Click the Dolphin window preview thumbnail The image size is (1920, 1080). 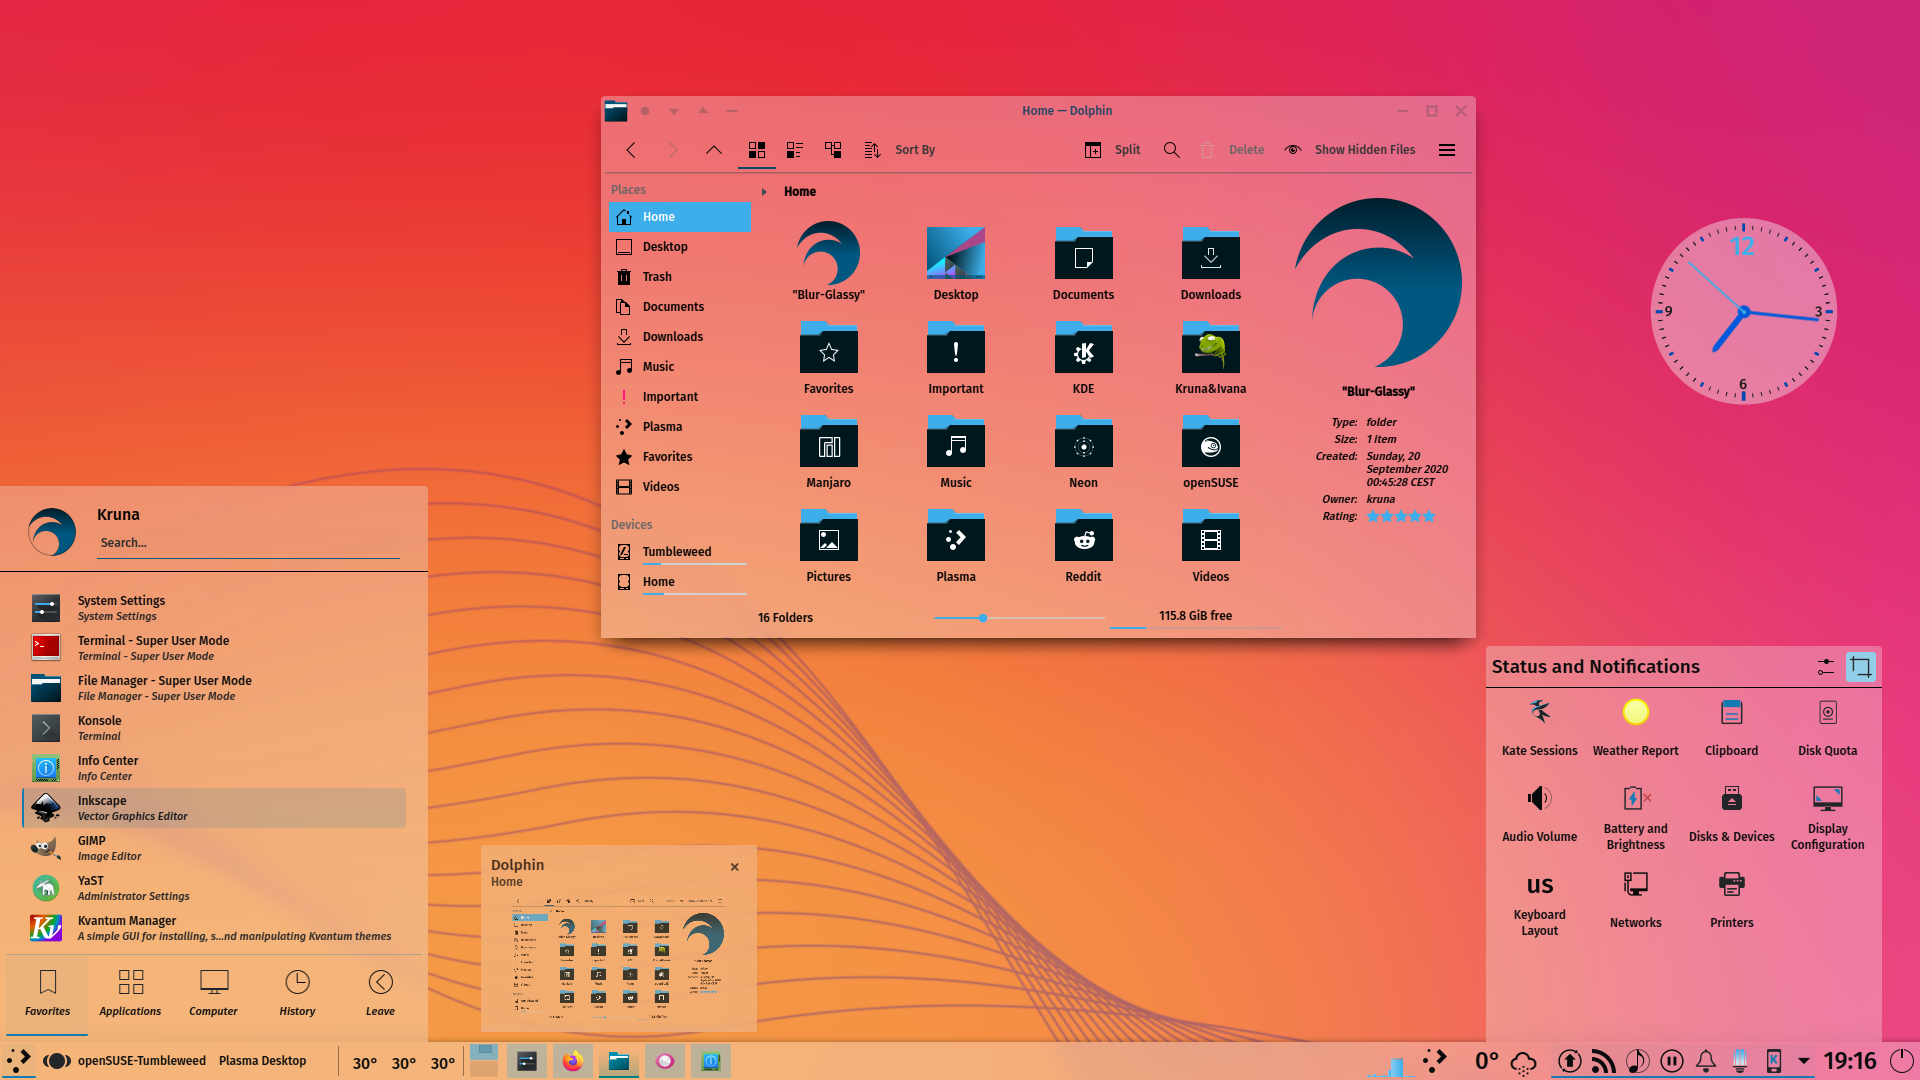619,958
